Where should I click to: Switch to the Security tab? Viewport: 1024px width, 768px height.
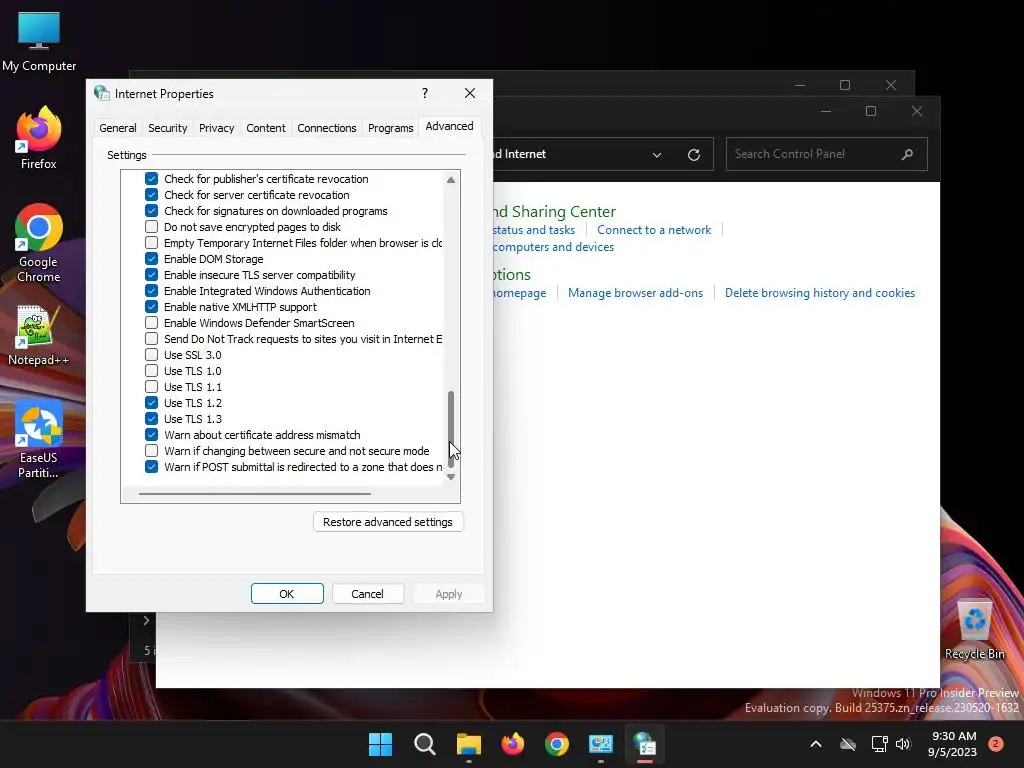[168, 128]
